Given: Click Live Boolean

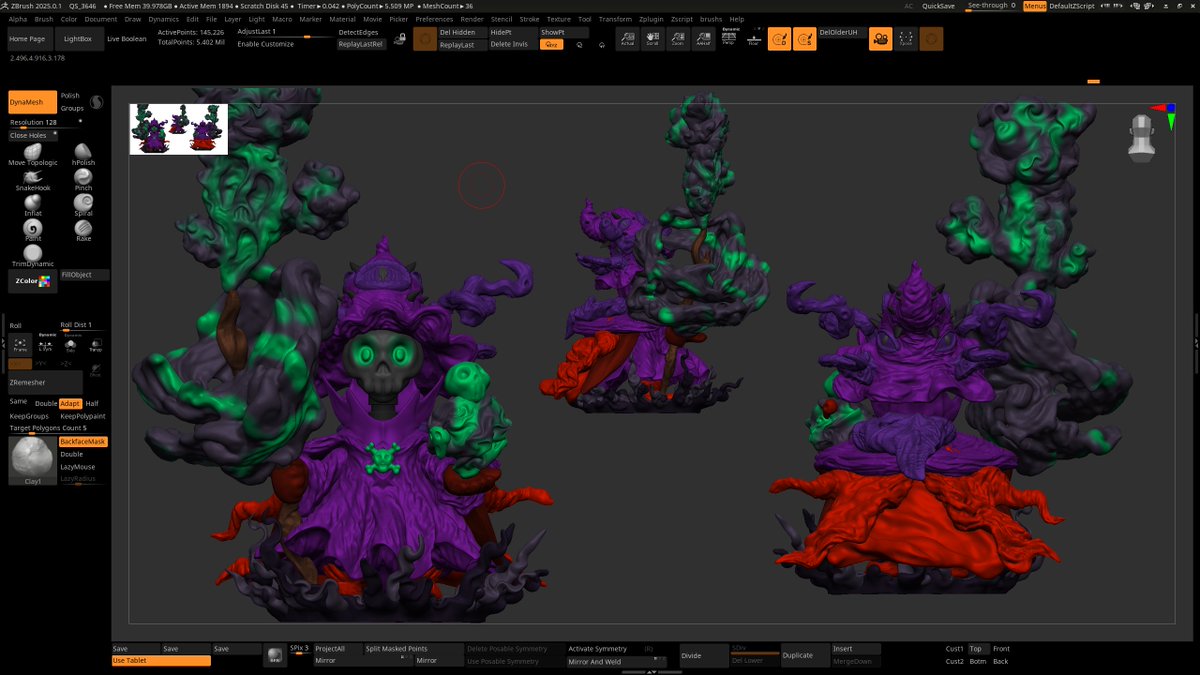Looking at the screenshot, I should pyautogui.click(x=127, y=39).
